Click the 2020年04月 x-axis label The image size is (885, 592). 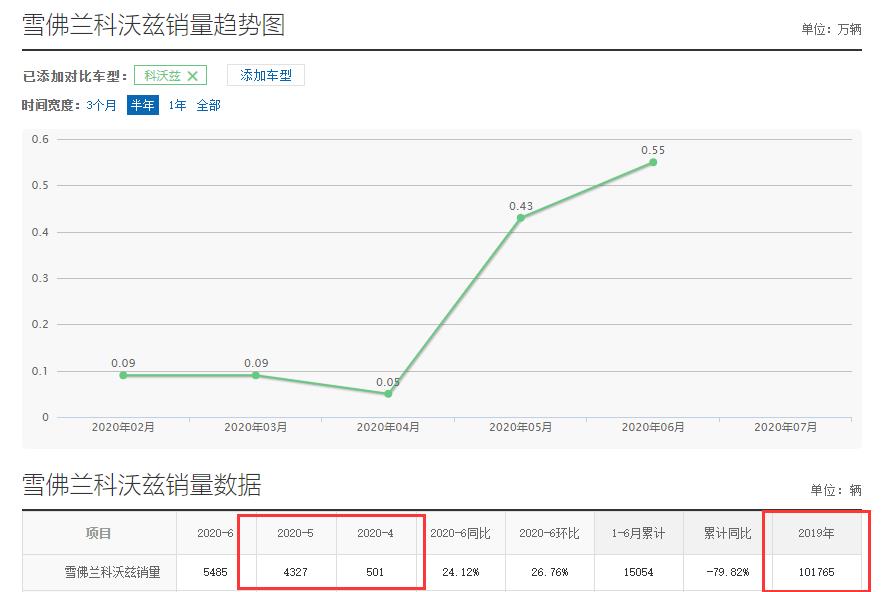388,427
